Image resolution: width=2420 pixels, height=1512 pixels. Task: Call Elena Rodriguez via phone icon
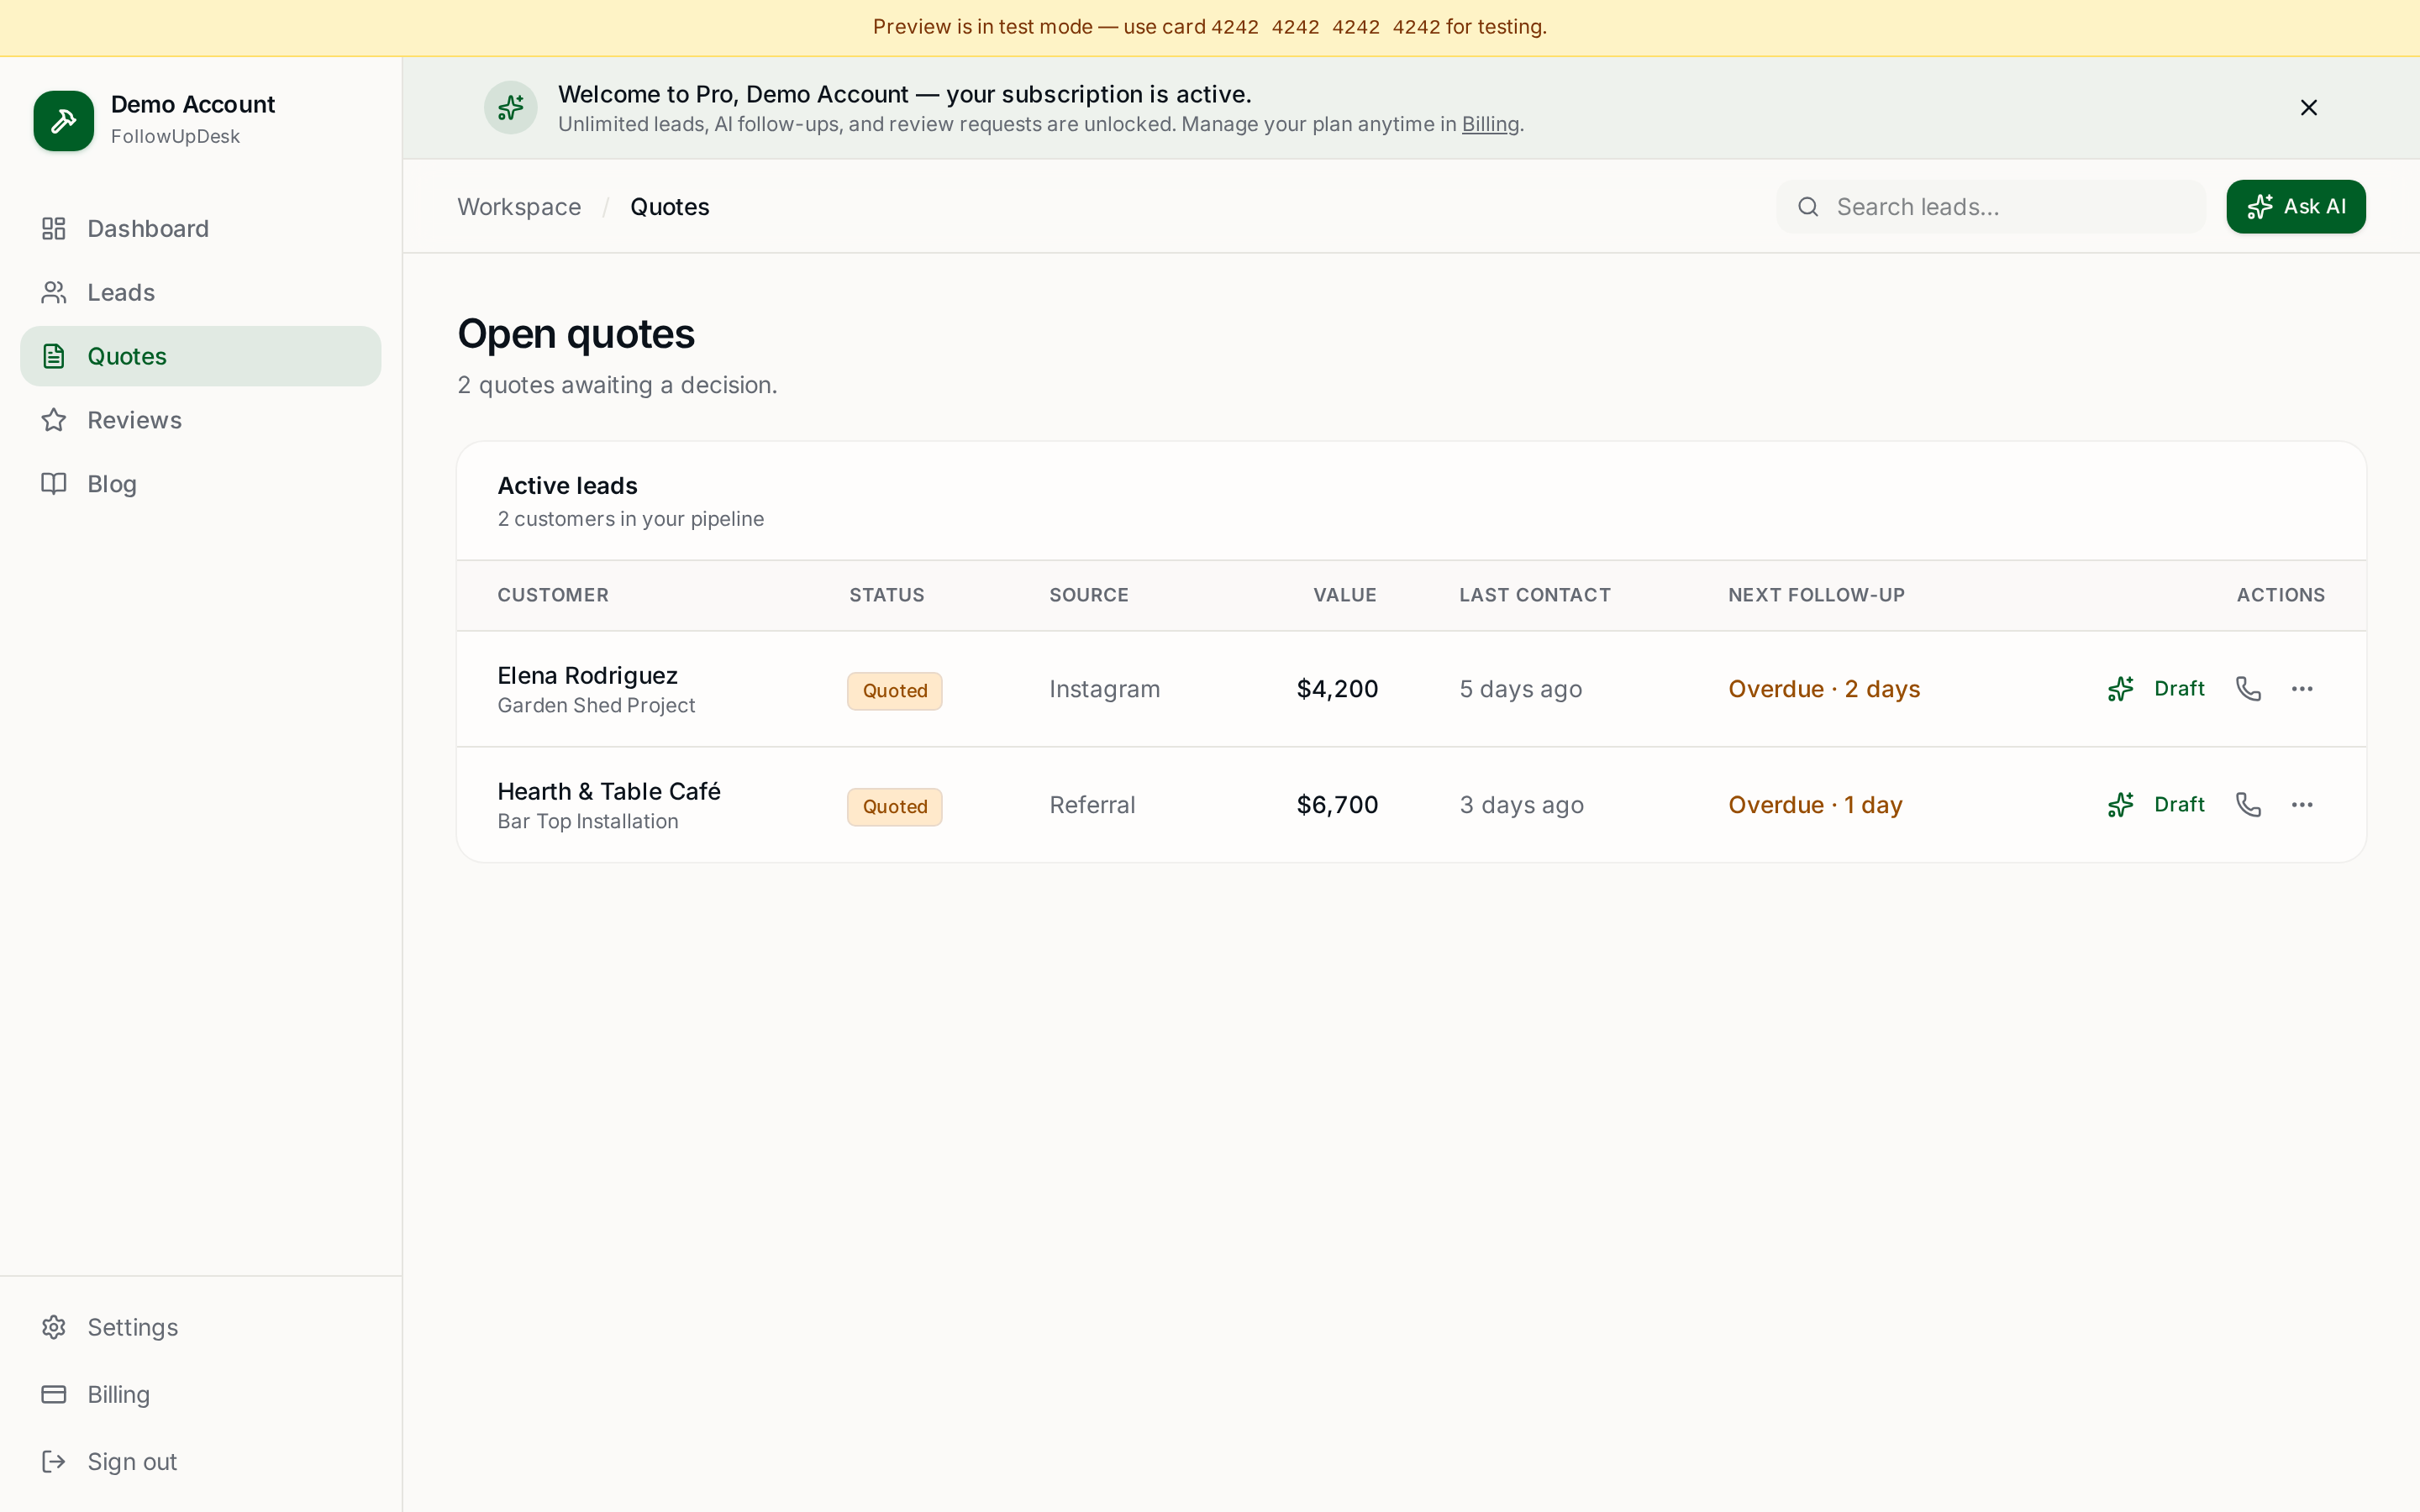(2248, 689)
